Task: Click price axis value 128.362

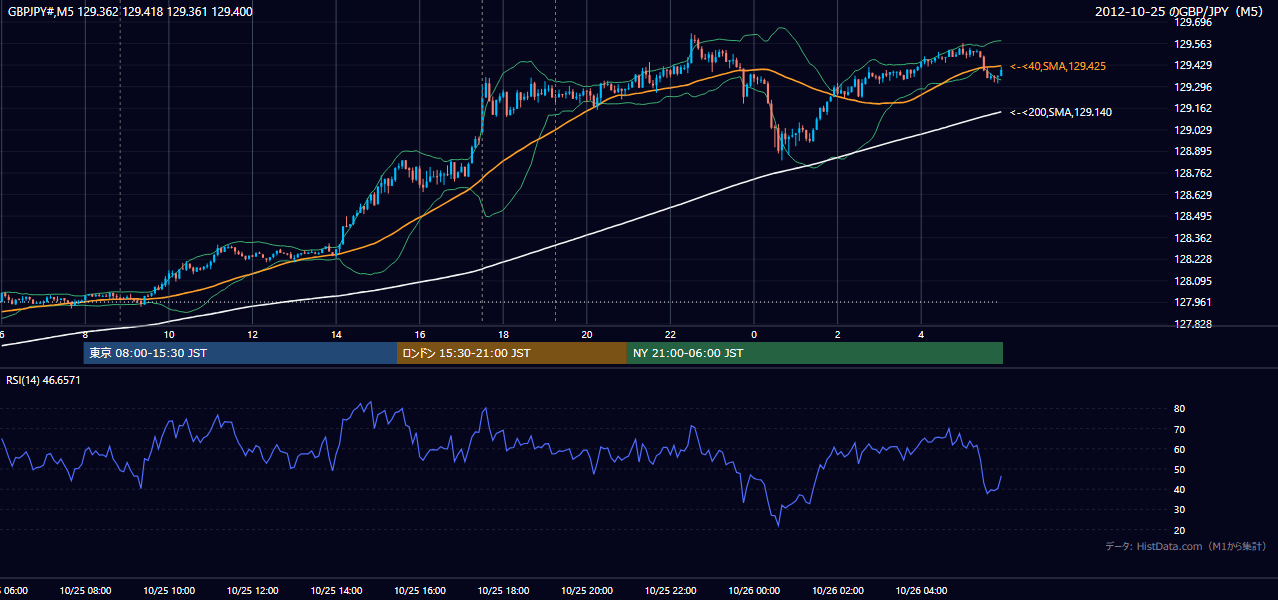Action: [x=1192, y=238]
